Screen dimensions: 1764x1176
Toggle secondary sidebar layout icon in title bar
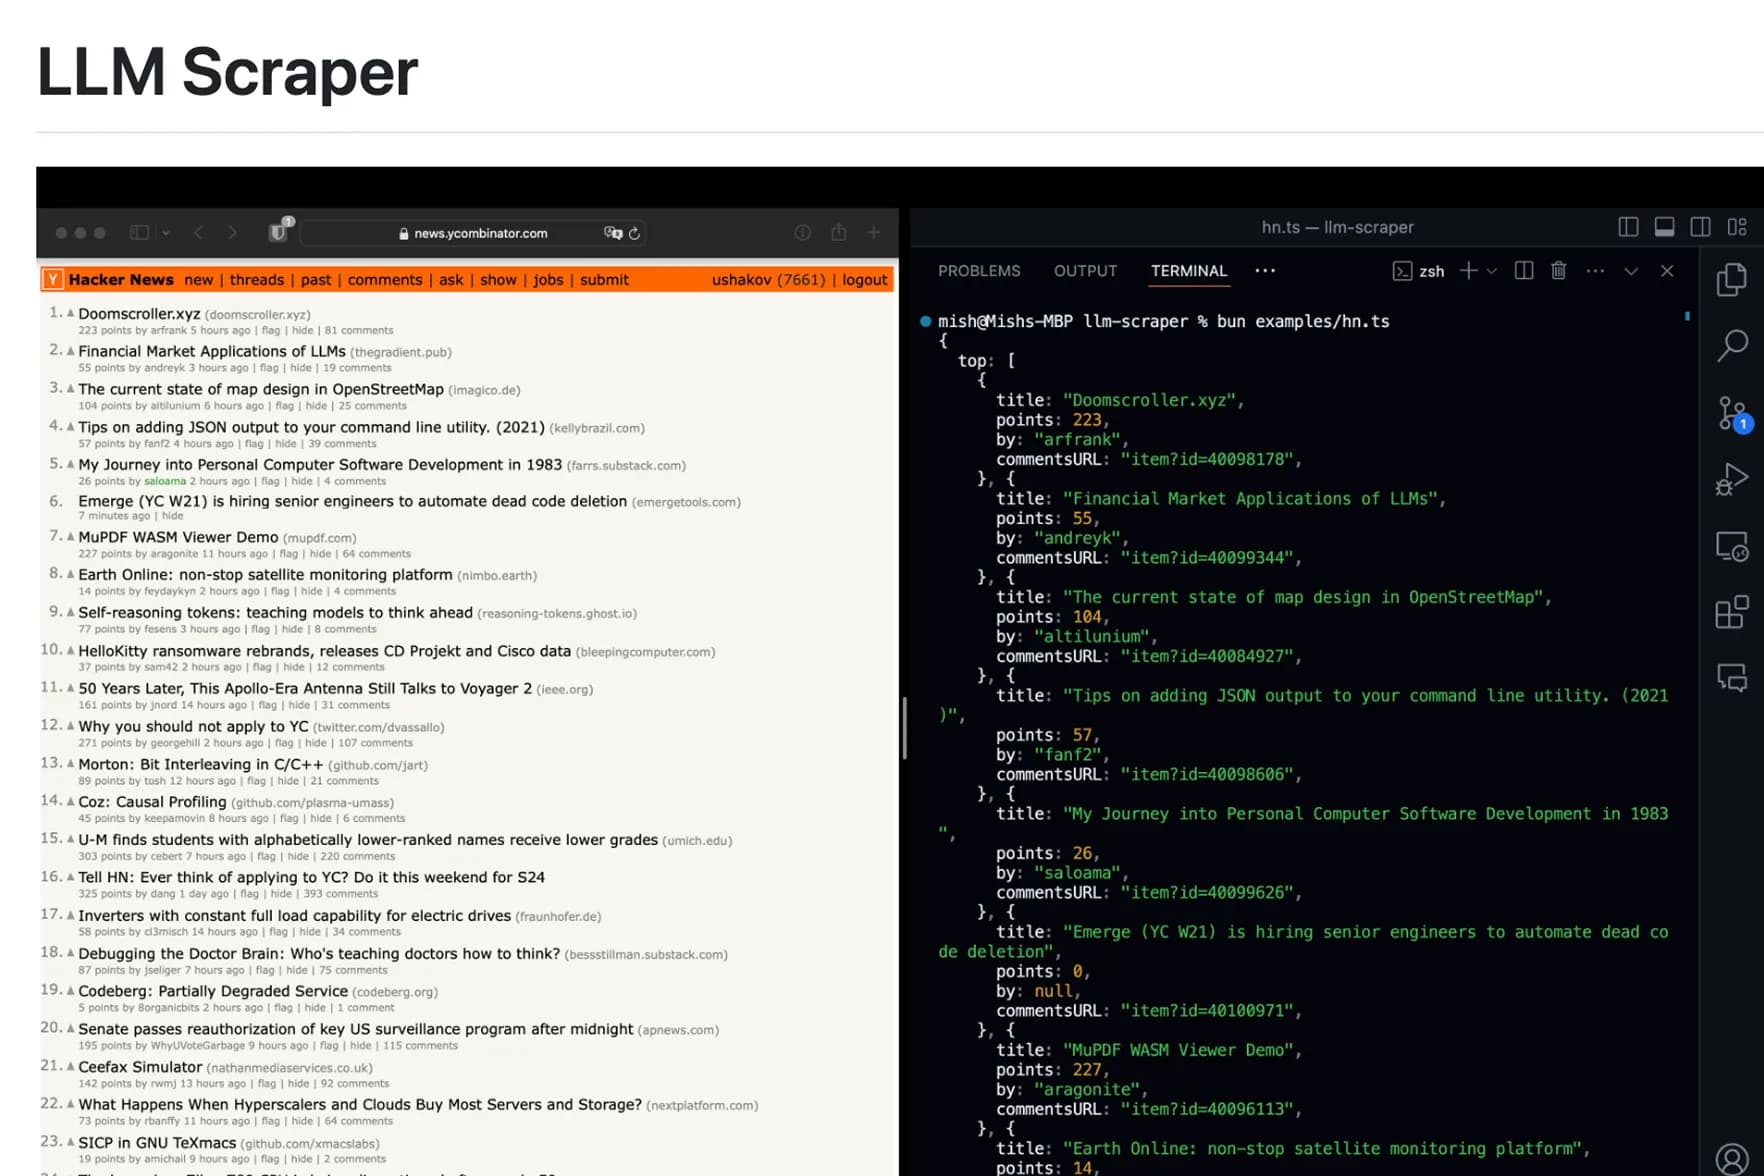coord(1700,227)
